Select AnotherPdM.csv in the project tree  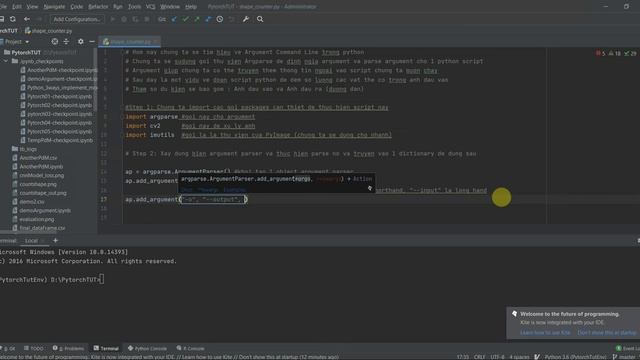pos(35,158)
